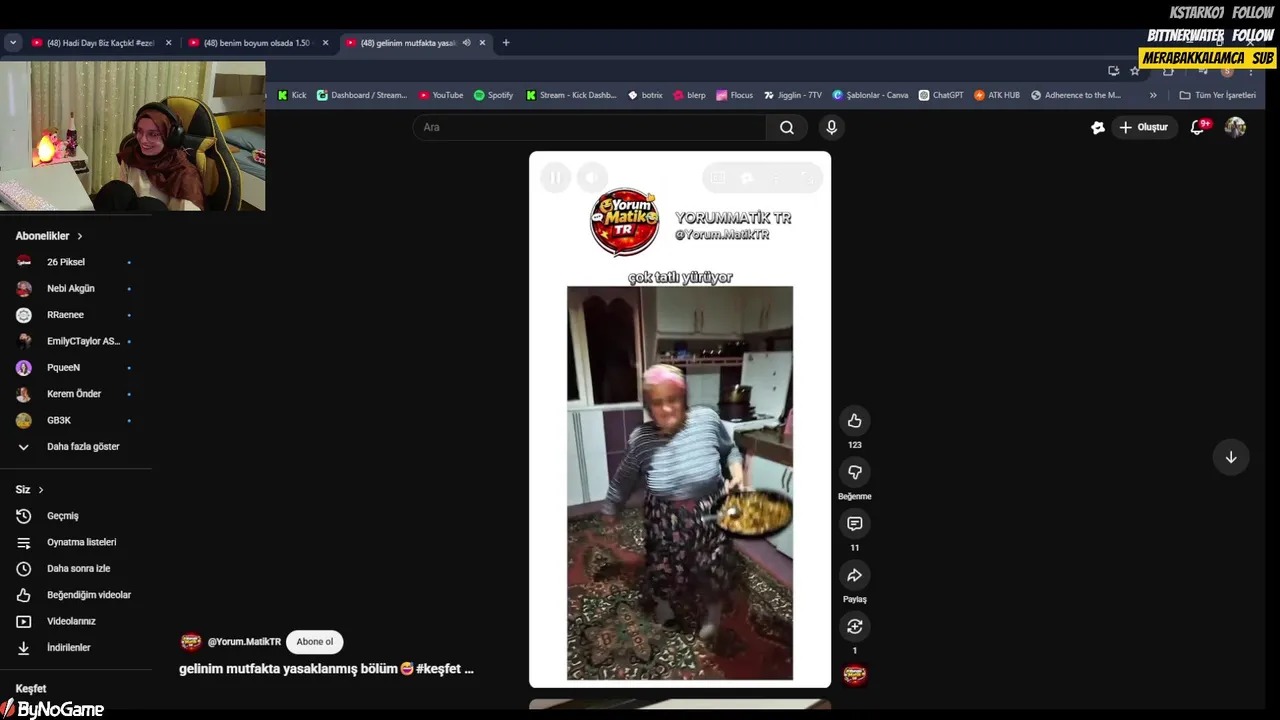
Task: Go to next Short with down arrow
Action: click(1231, 457)
